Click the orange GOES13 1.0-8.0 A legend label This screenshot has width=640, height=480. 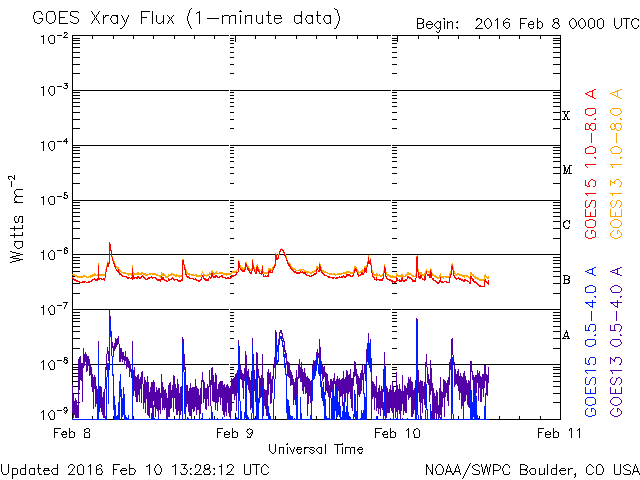[x=616, y=164]
